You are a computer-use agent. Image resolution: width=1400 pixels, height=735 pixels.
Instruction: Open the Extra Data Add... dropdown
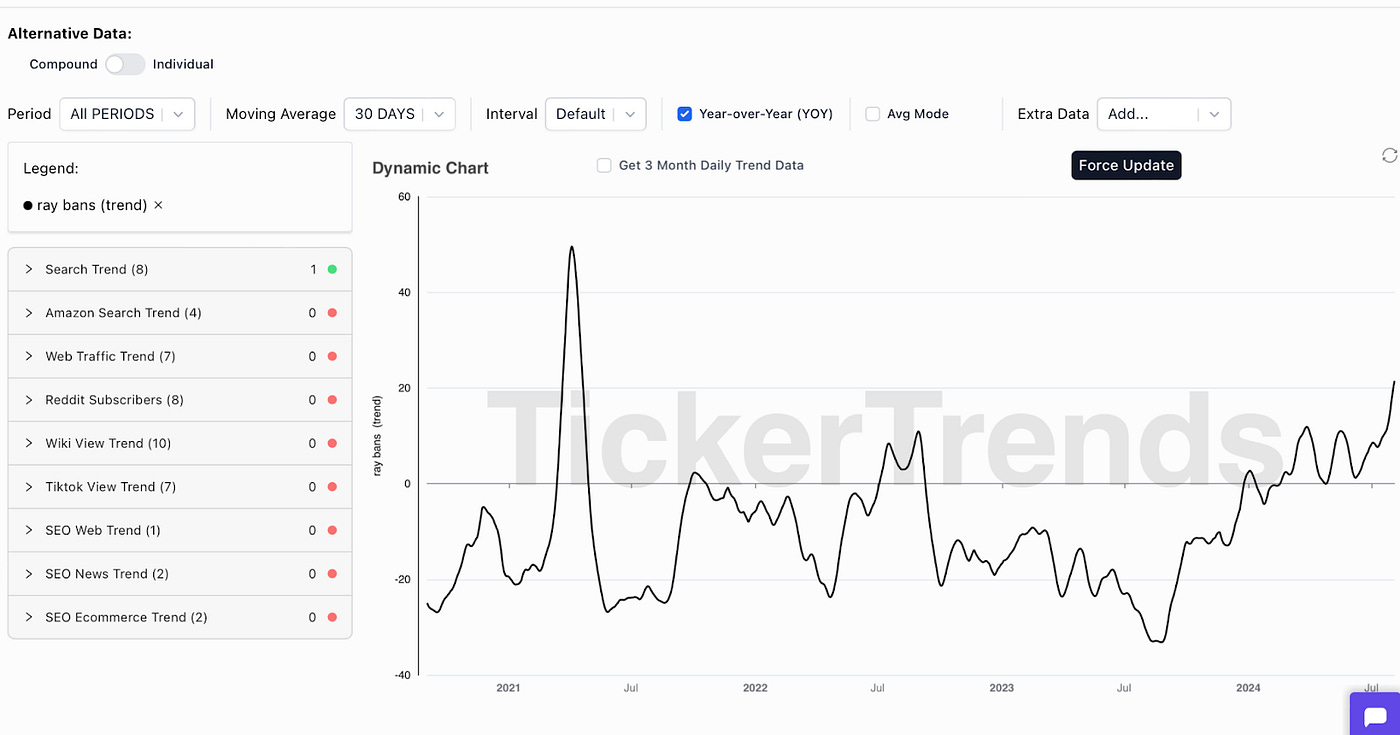pyautogui.click(x=1164, y=114)
